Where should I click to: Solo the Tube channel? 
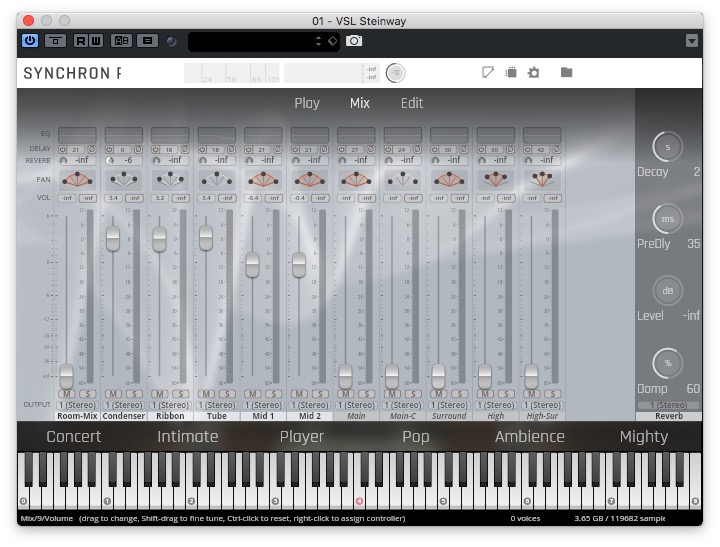click(227, 394)
